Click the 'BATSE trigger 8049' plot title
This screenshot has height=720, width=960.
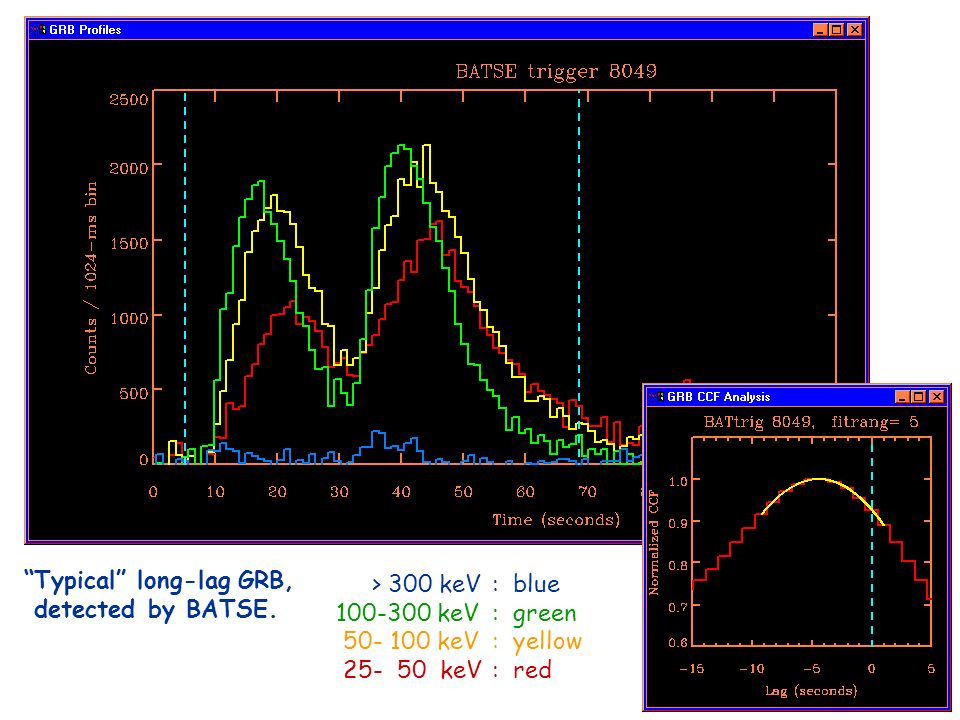(x=556, y=72)
